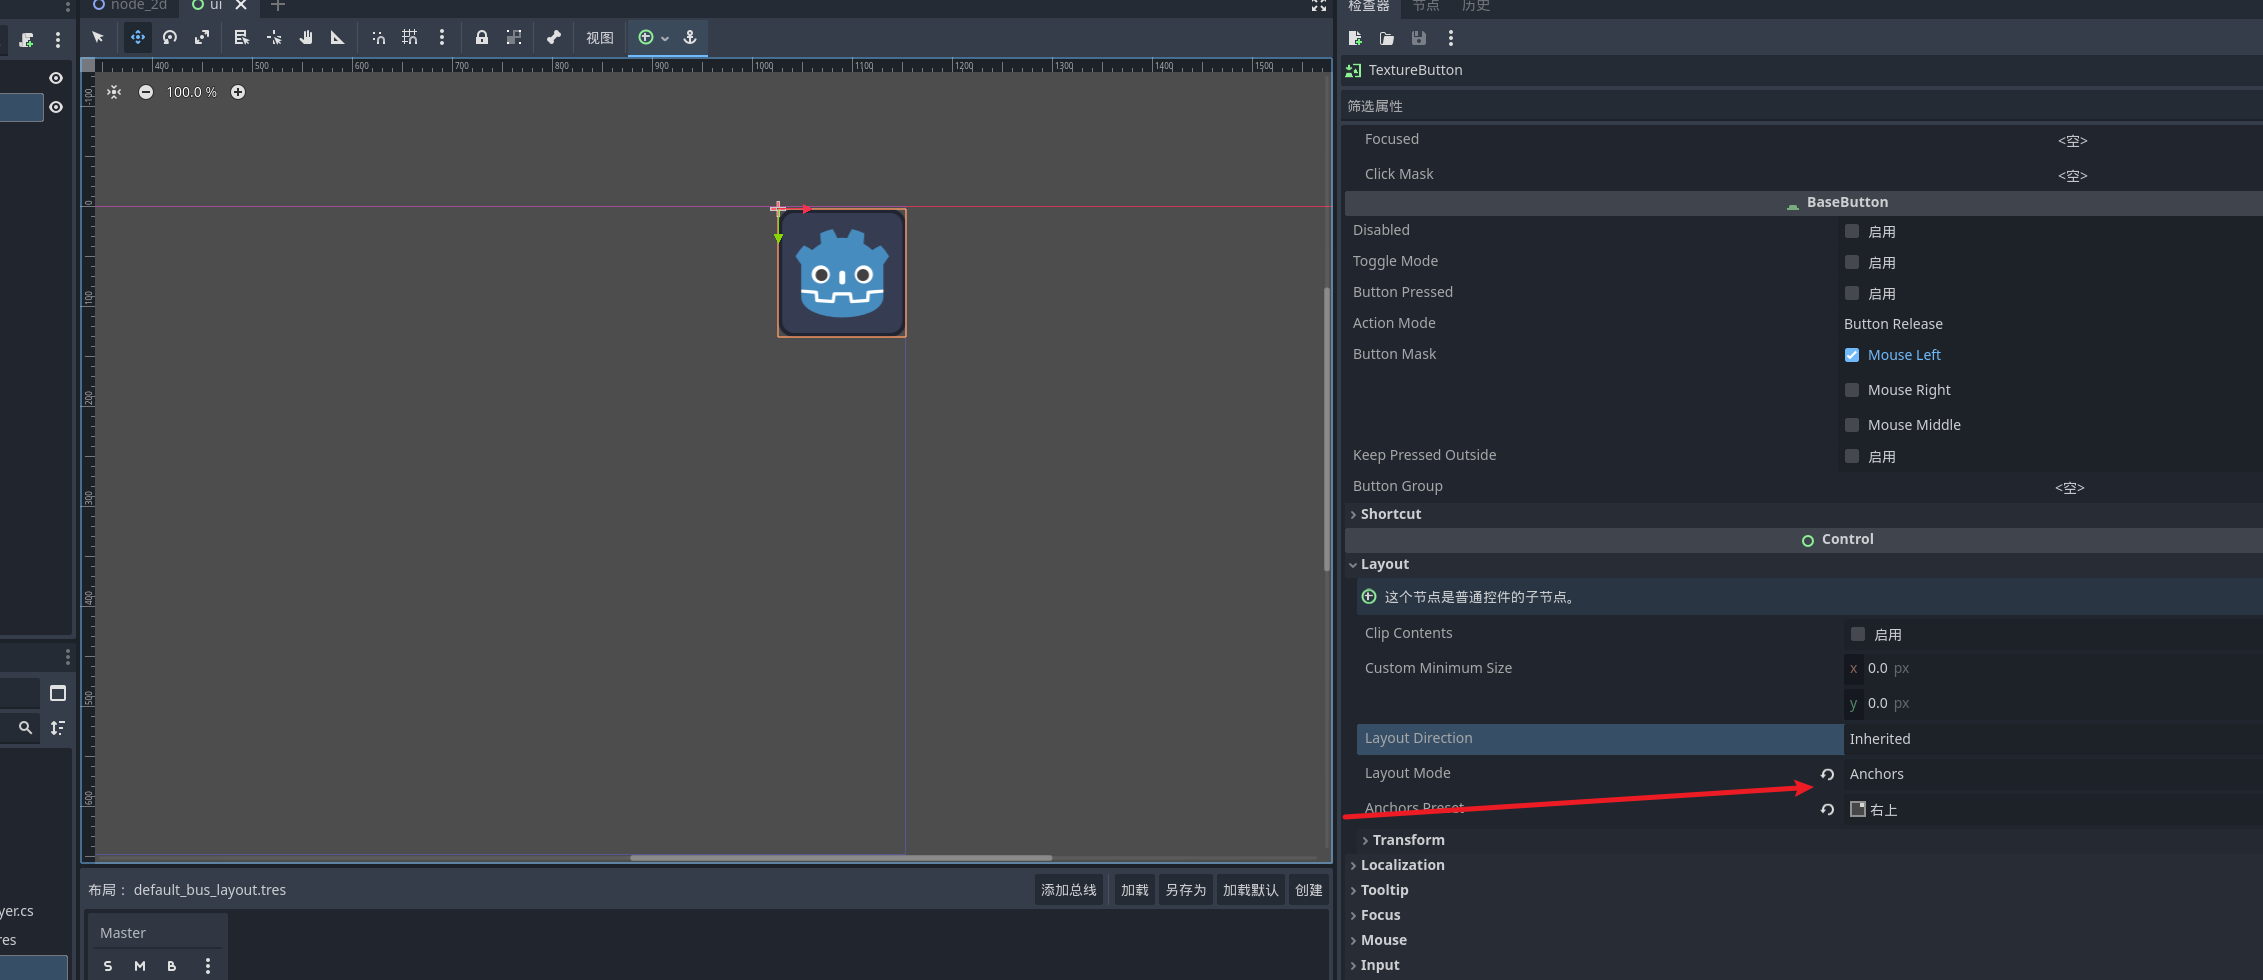
Task: Expand the Focus section
Action: [x=1380, y=915]
